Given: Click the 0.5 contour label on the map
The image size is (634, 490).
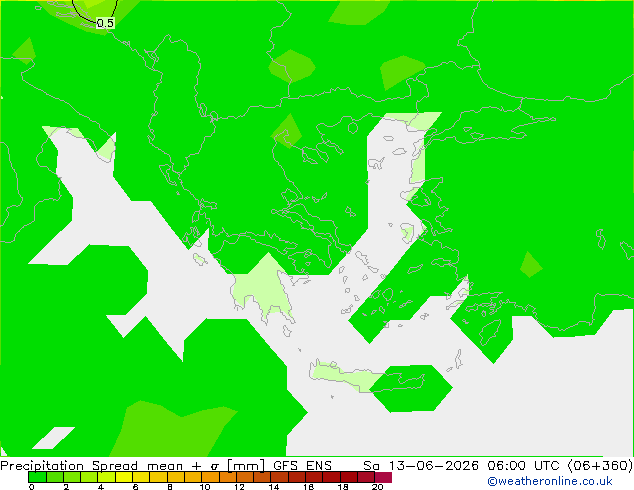Looking at the screenshot, I should [105, 23].
